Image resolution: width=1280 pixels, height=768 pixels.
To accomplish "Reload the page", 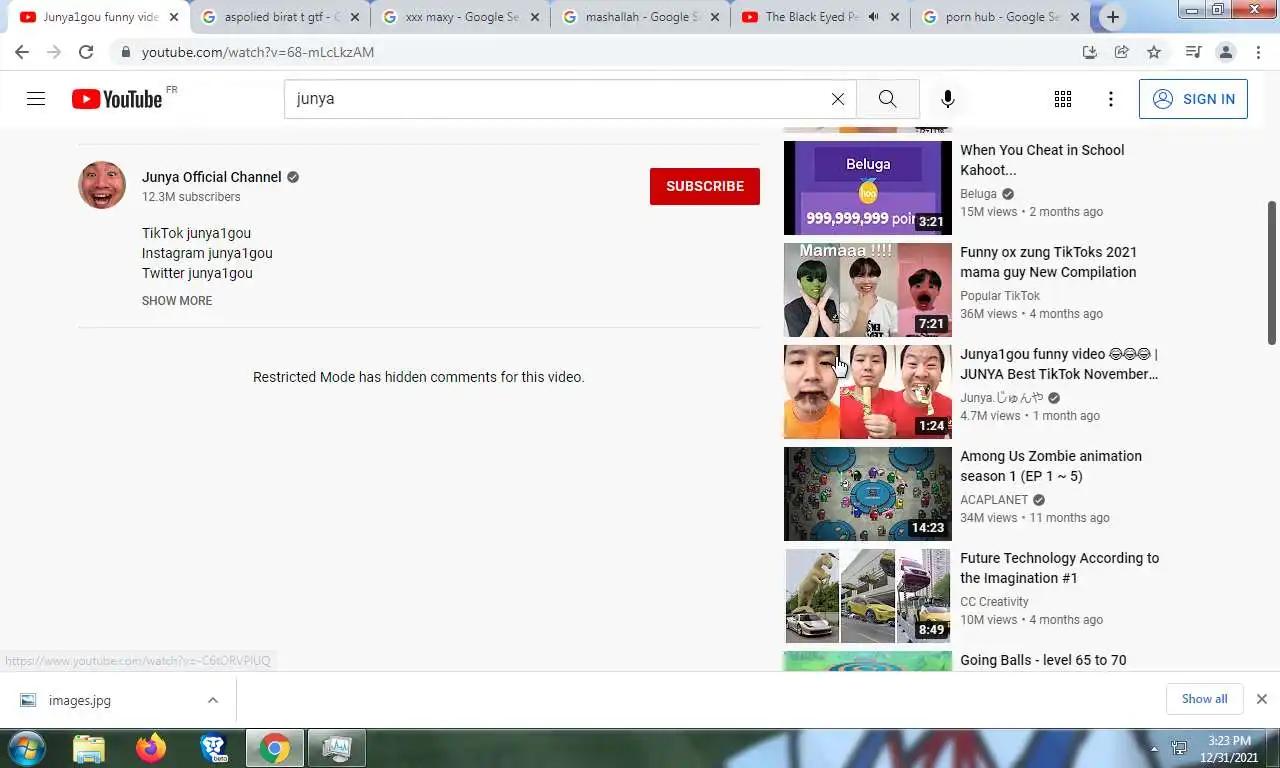I will coord(86,52).
